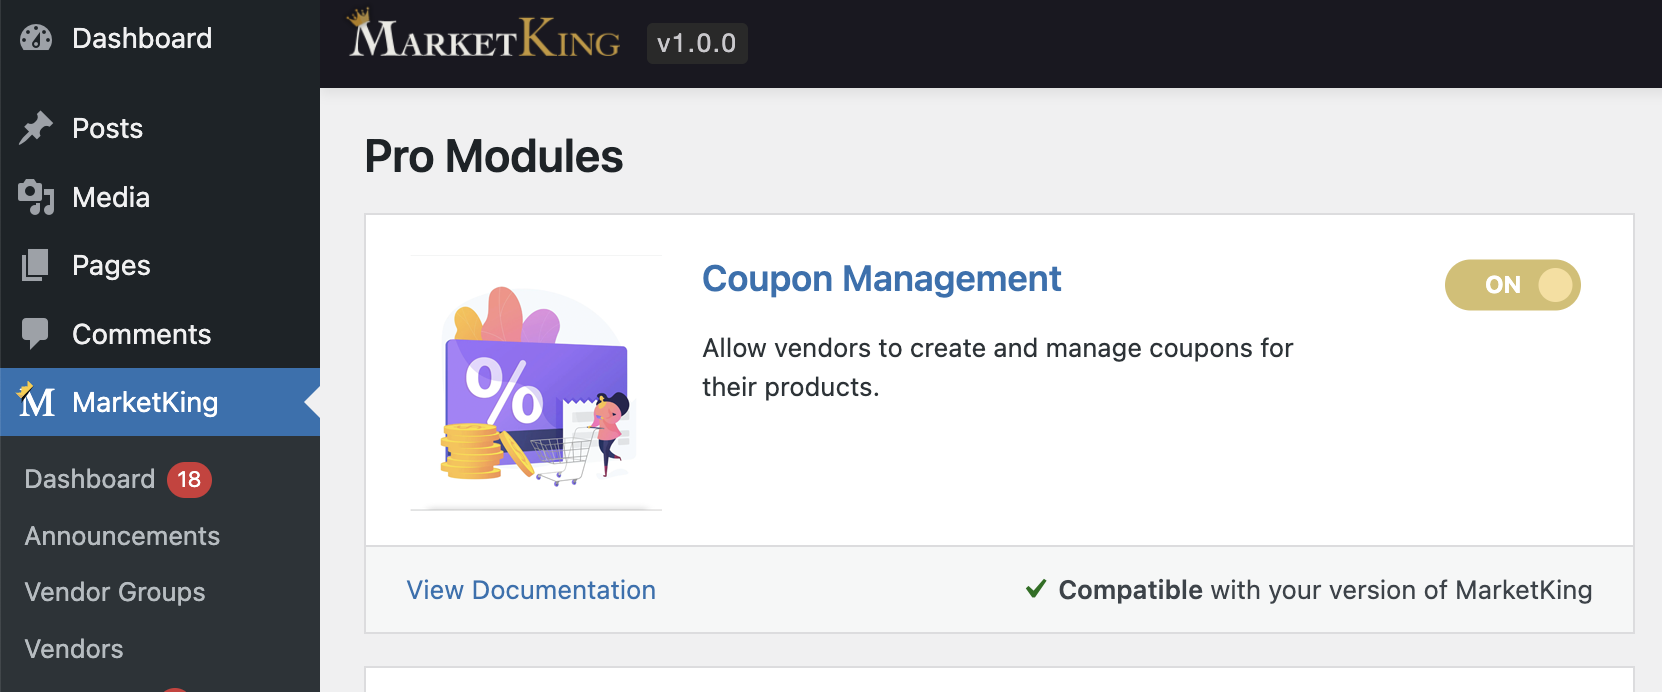Image resolution: width=1662 pixels, height=692 pixels.
Task: Open the MarketKing menu in the sidebar
Action: pyautogui.click(x=145, y=402)
